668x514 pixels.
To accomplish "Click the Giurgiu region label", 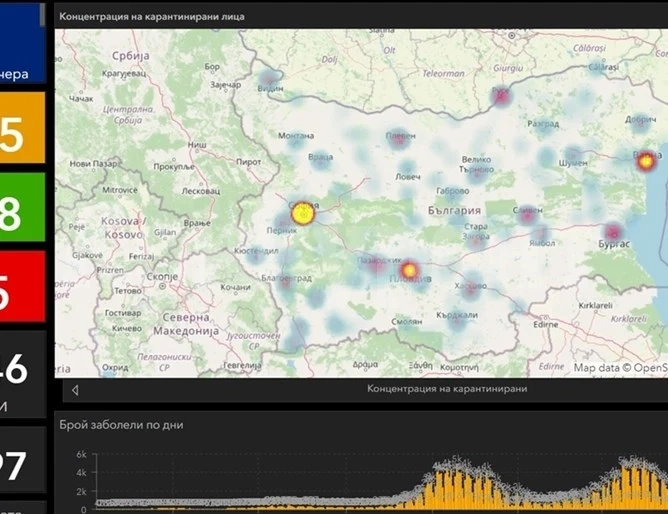I will [508, 68].
